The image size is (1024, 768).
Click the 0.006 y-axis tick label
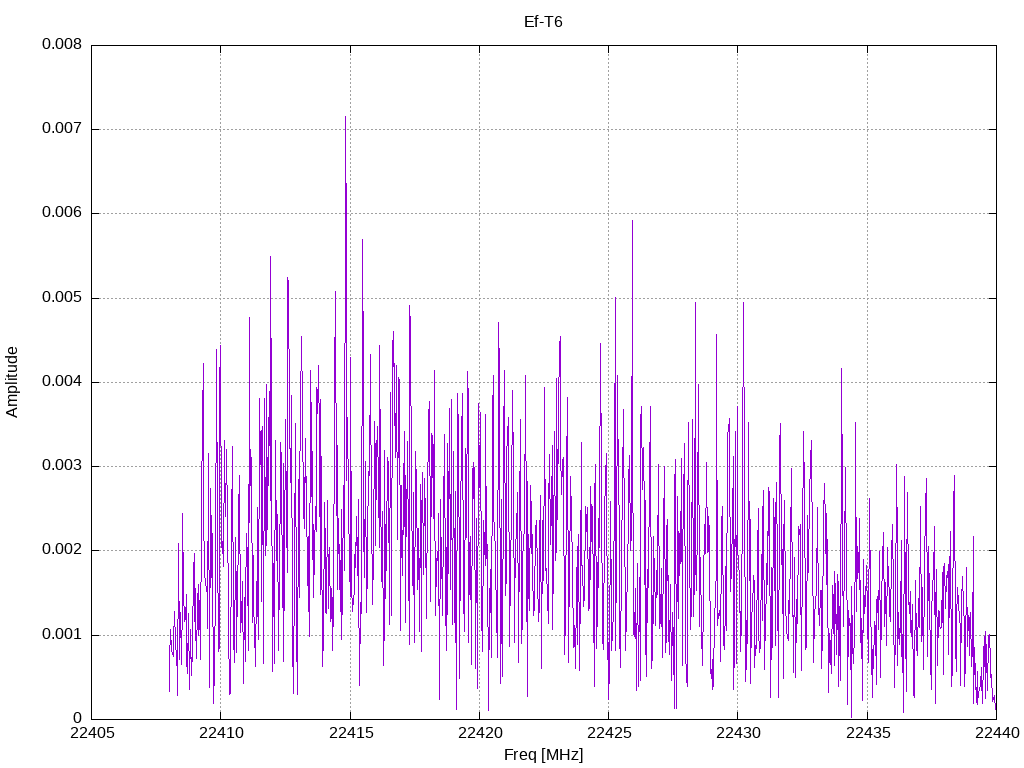click(x=62, y=212)
